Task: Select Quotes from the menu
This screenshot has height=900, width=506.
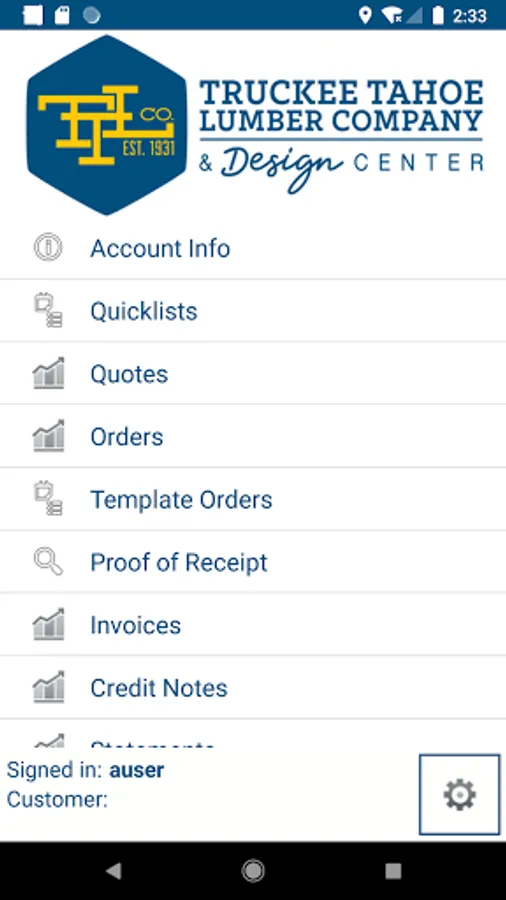Action: (x=253, y=374)
